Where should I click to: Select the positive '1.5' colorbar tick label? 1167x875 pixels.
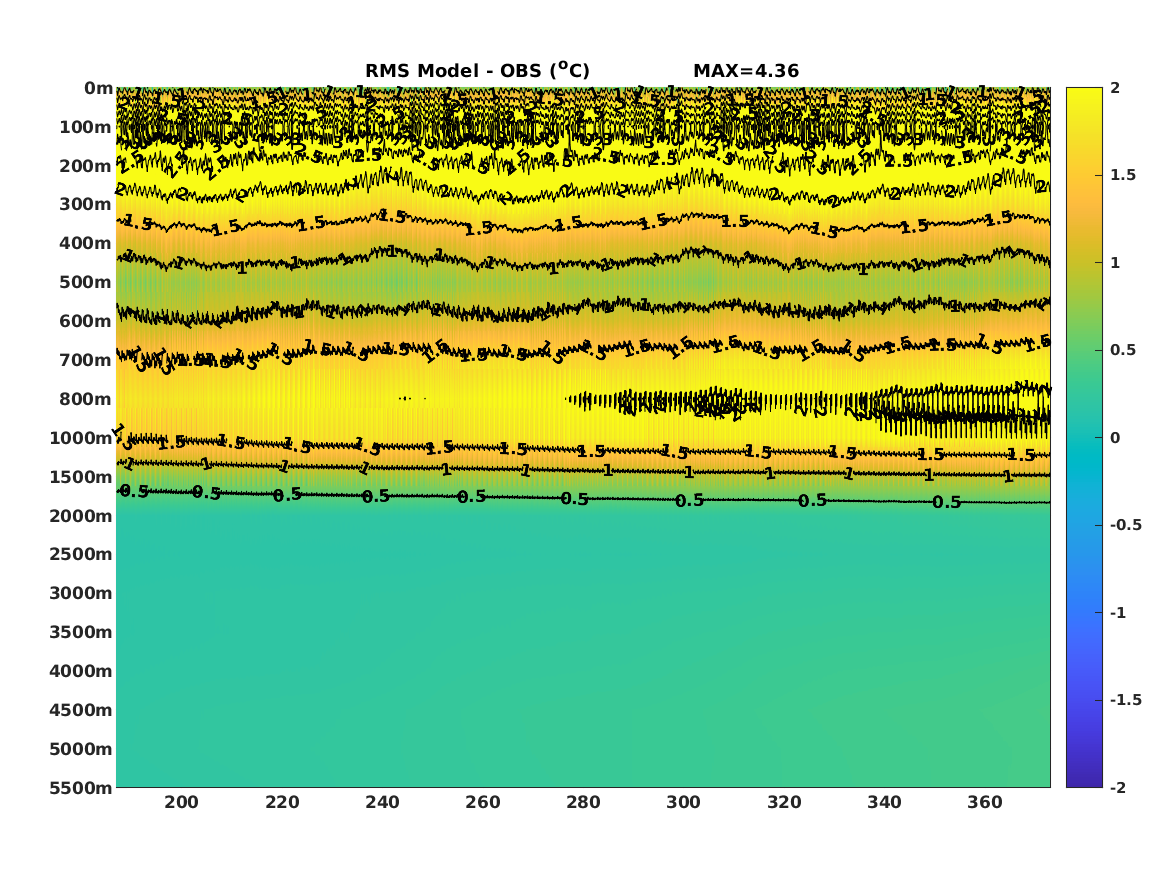[1123, 175]
